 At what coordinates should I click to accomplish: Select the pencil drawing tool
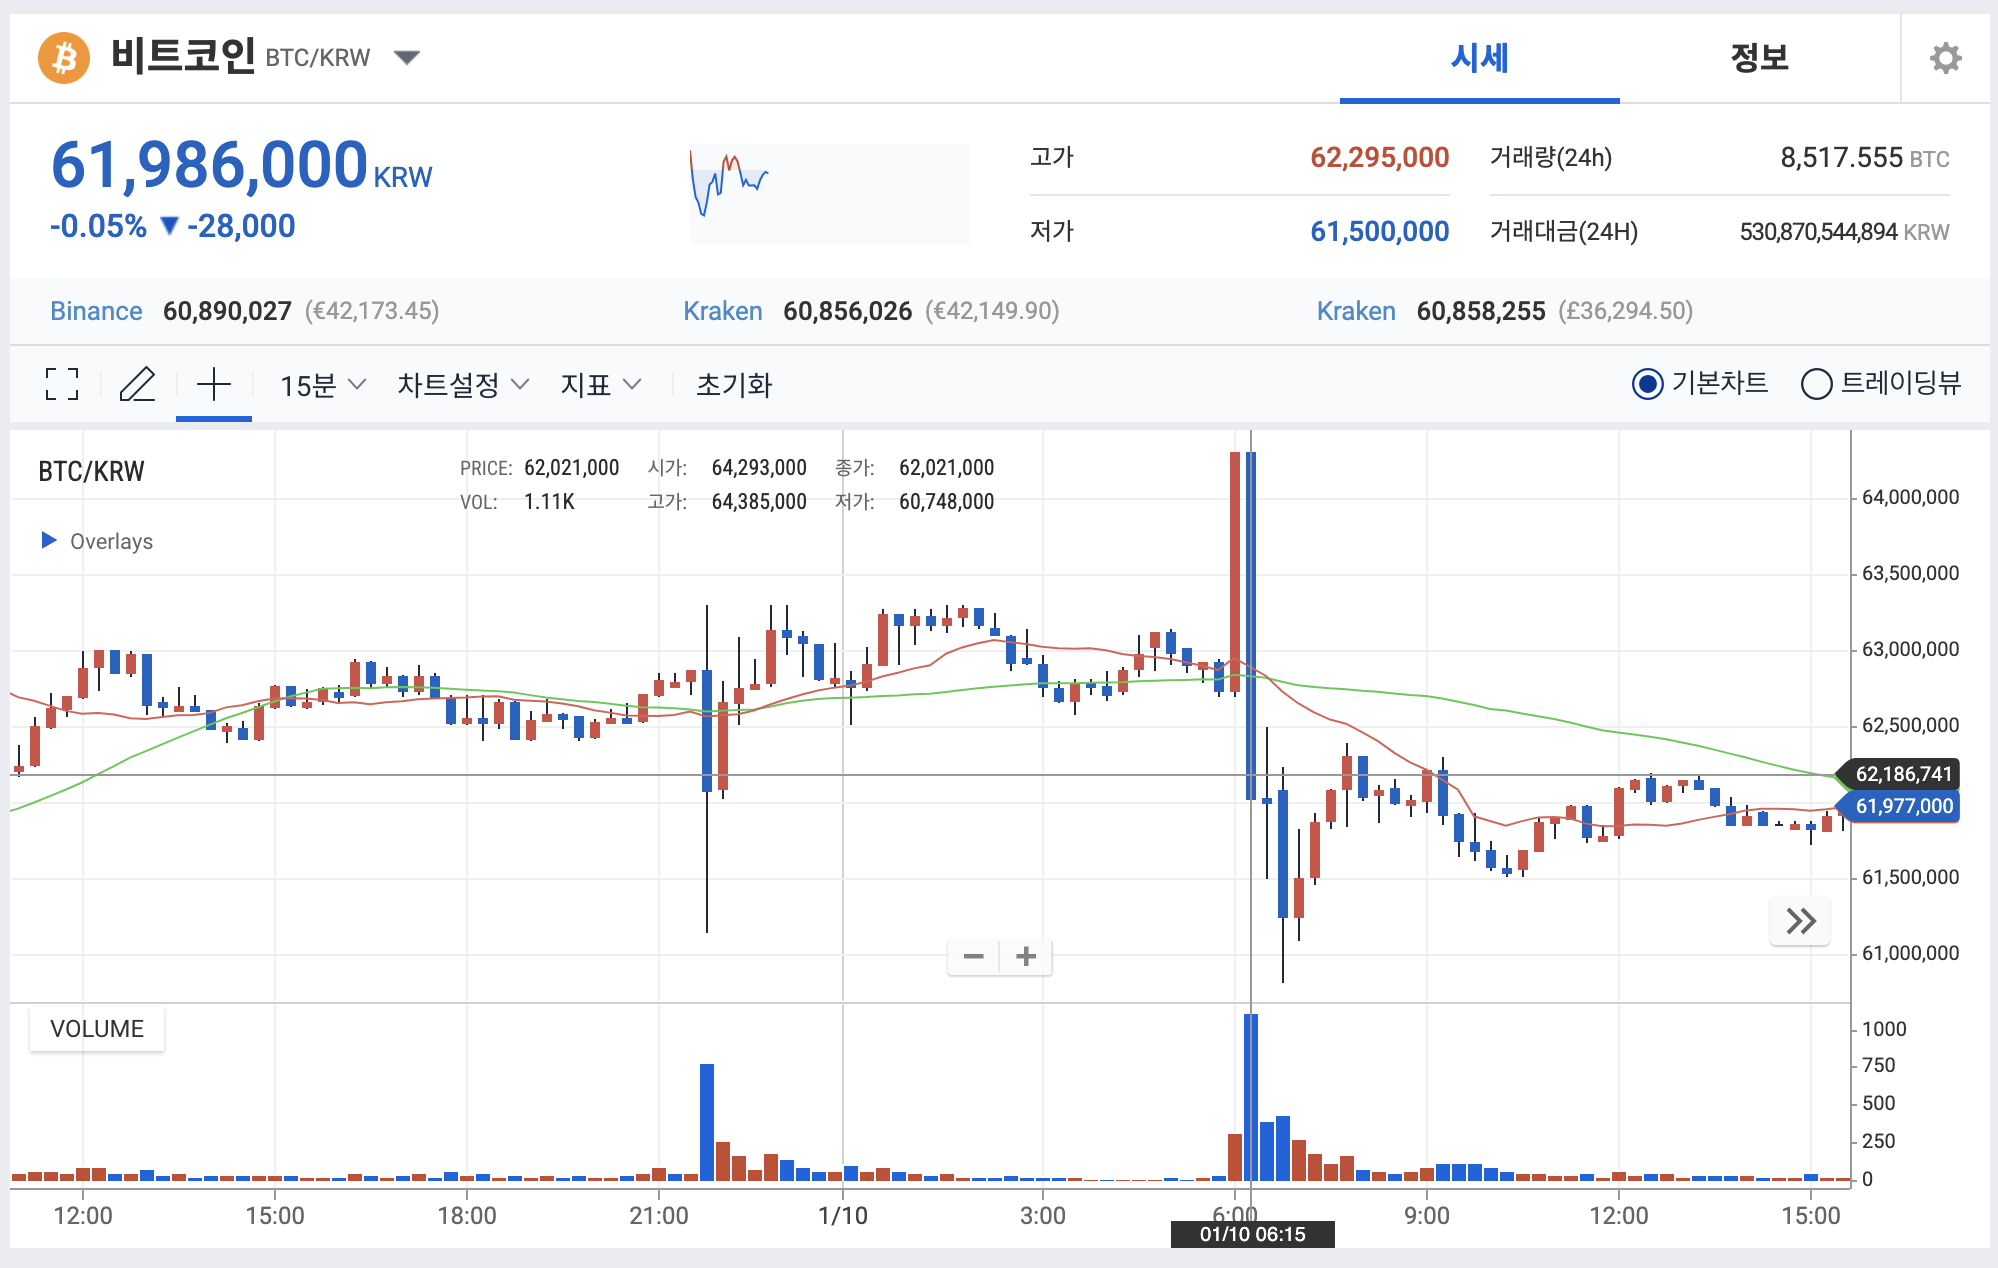pyautogui.click(x=137, y=384)
